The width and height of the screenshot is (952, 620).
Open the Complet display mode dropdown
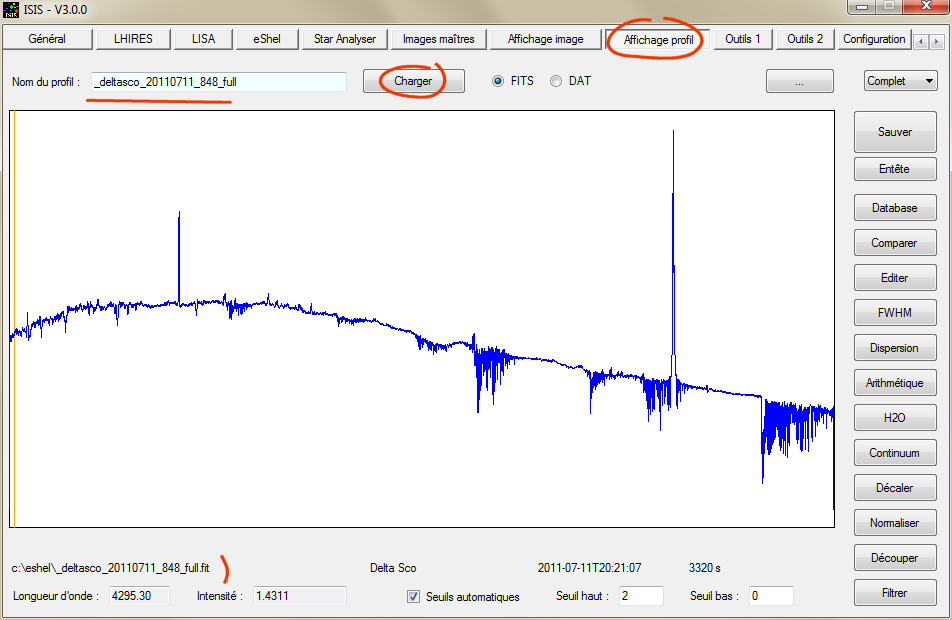[899, 80]
